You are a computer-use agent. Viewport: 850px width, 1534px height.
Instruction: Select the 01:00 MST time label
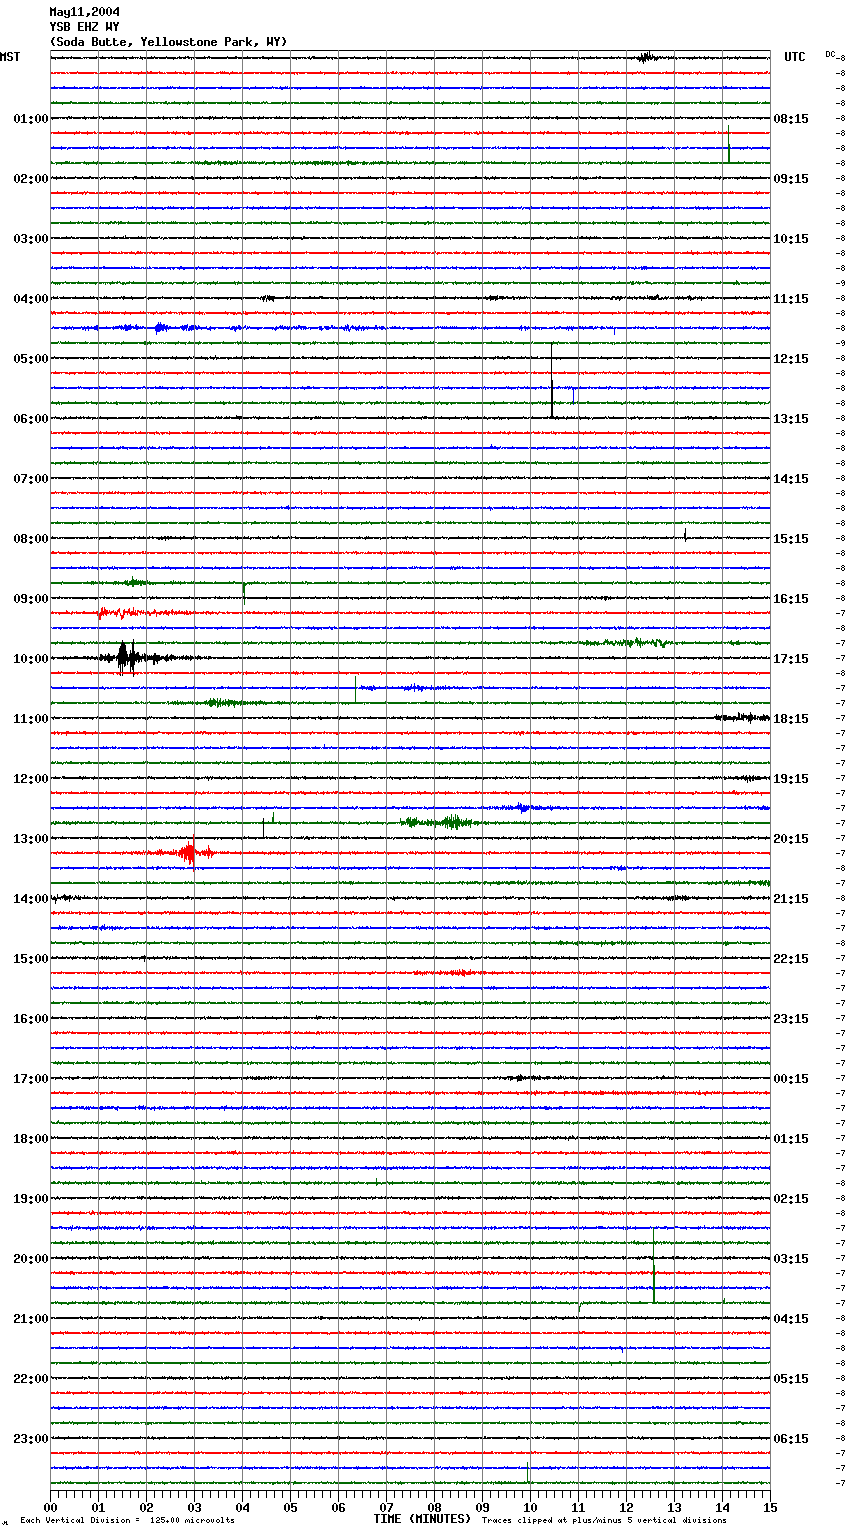click(31, 119)
